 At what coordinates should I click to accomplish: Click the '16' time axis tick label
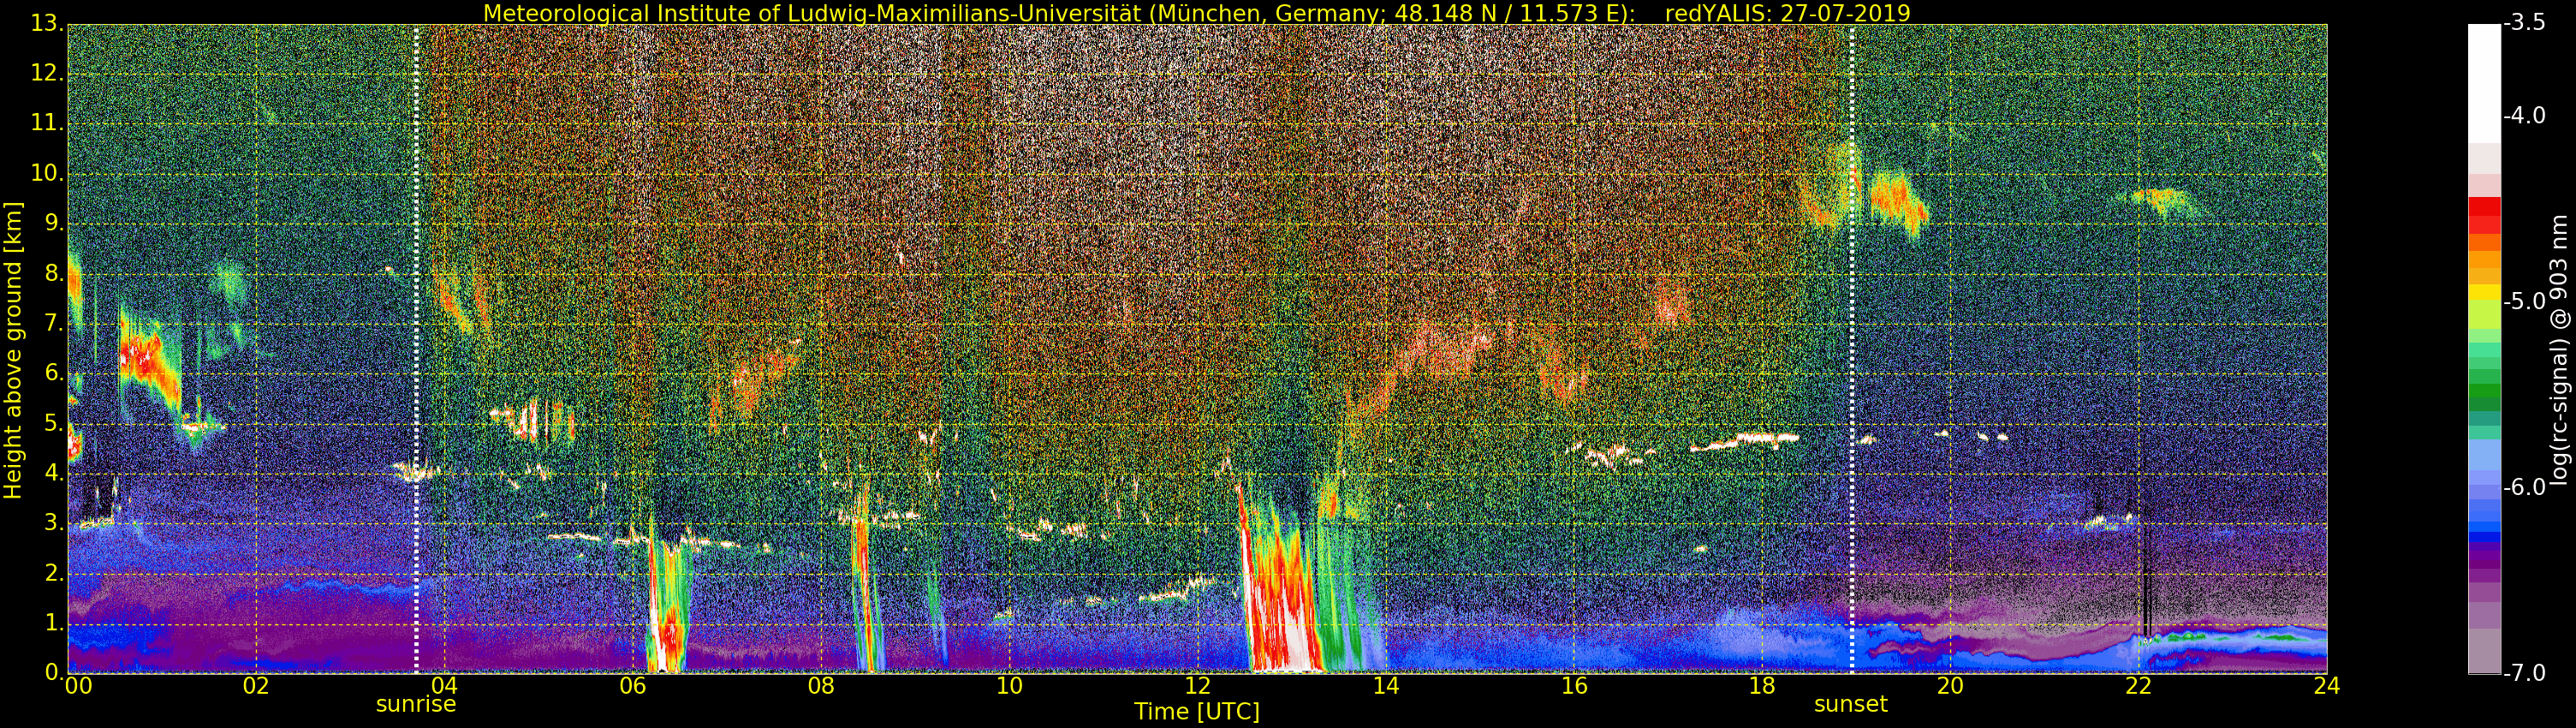[1574, 686]
